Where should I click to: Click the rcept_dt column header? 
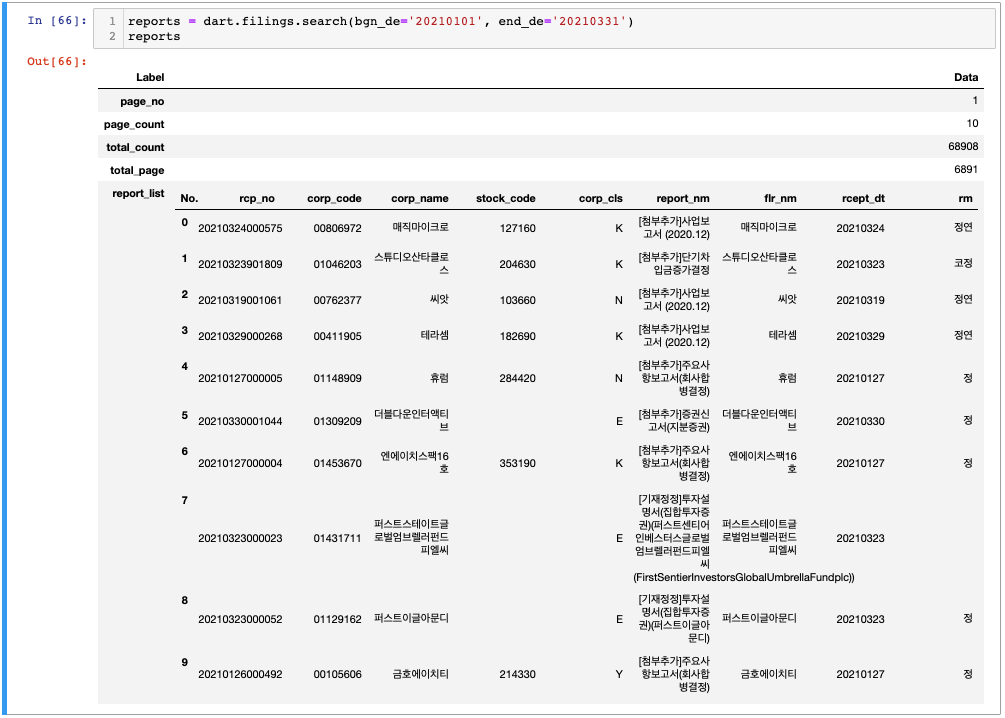863,199
